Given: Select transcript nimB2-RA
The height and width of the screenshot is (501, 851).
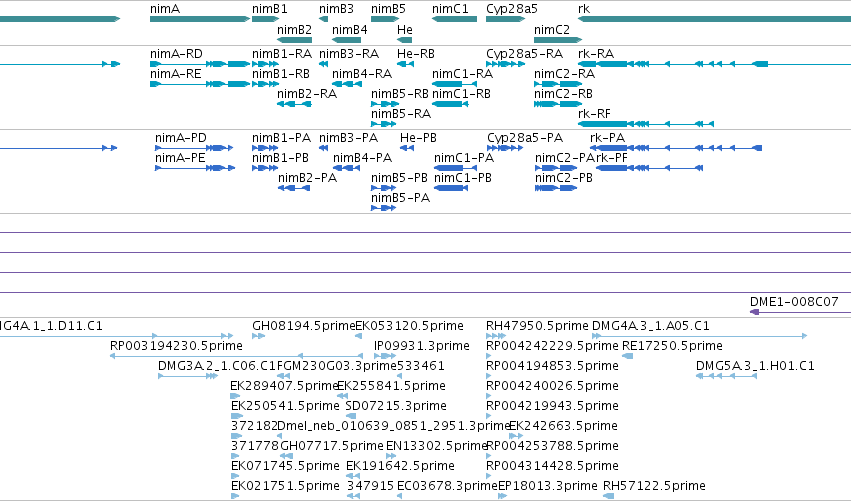Looking at the screenshot, I should [x=295, y=104].
